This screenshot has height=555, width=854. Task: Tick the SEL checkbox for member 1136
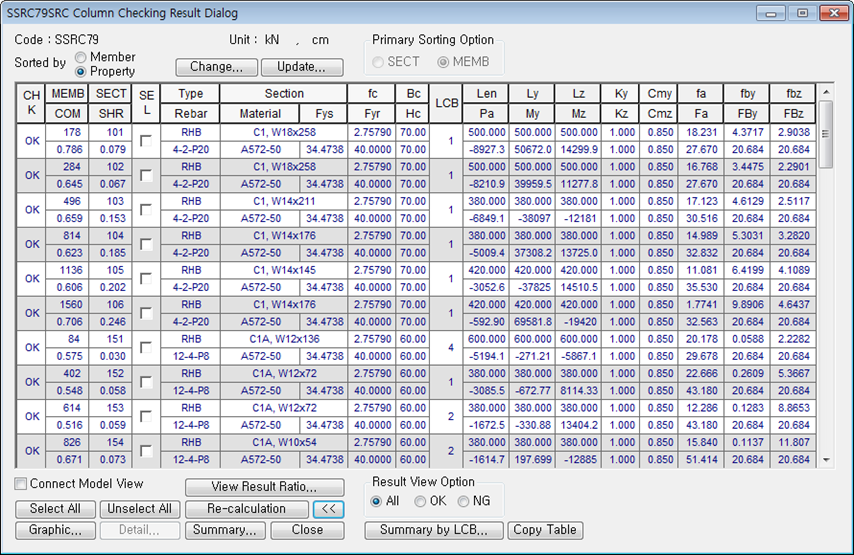tap(146, 278)
